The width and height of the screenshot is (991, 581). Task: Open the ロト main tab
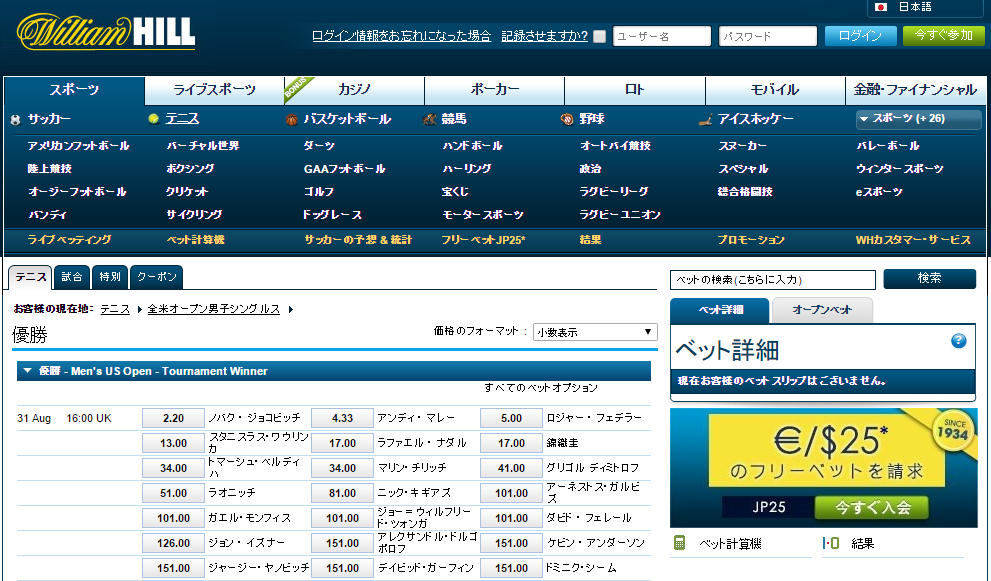635,90
